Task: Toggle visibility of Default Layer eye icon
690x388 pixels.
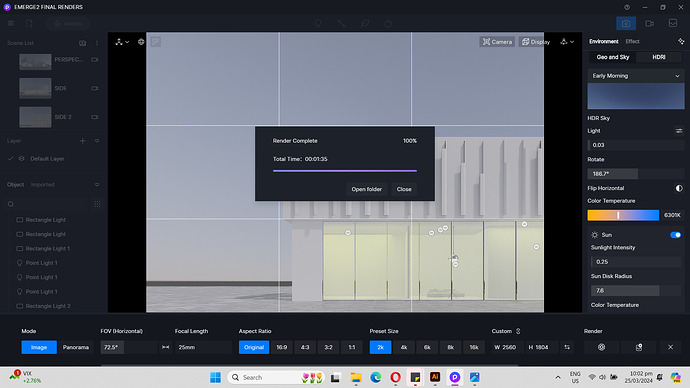Action: [22, 158]
